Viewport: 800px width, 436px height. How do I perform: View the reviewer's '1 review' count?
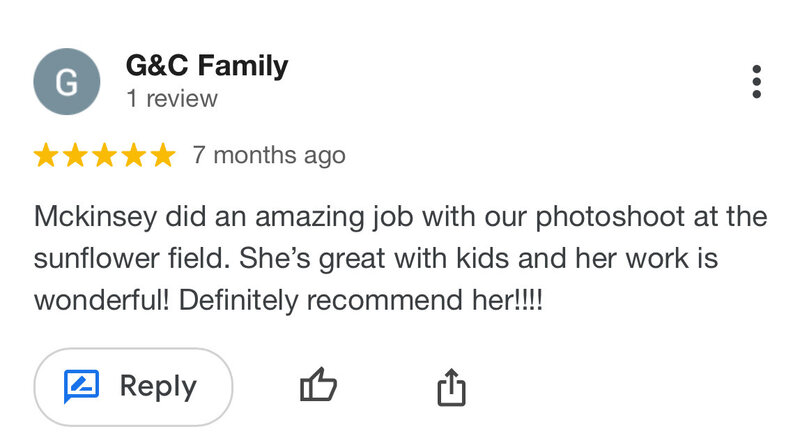(x=172, y=98)
